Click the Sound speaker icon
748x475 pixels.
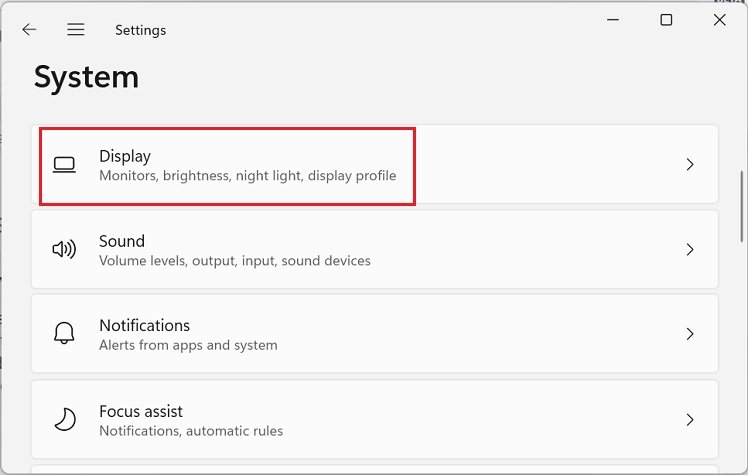(64, 250)
